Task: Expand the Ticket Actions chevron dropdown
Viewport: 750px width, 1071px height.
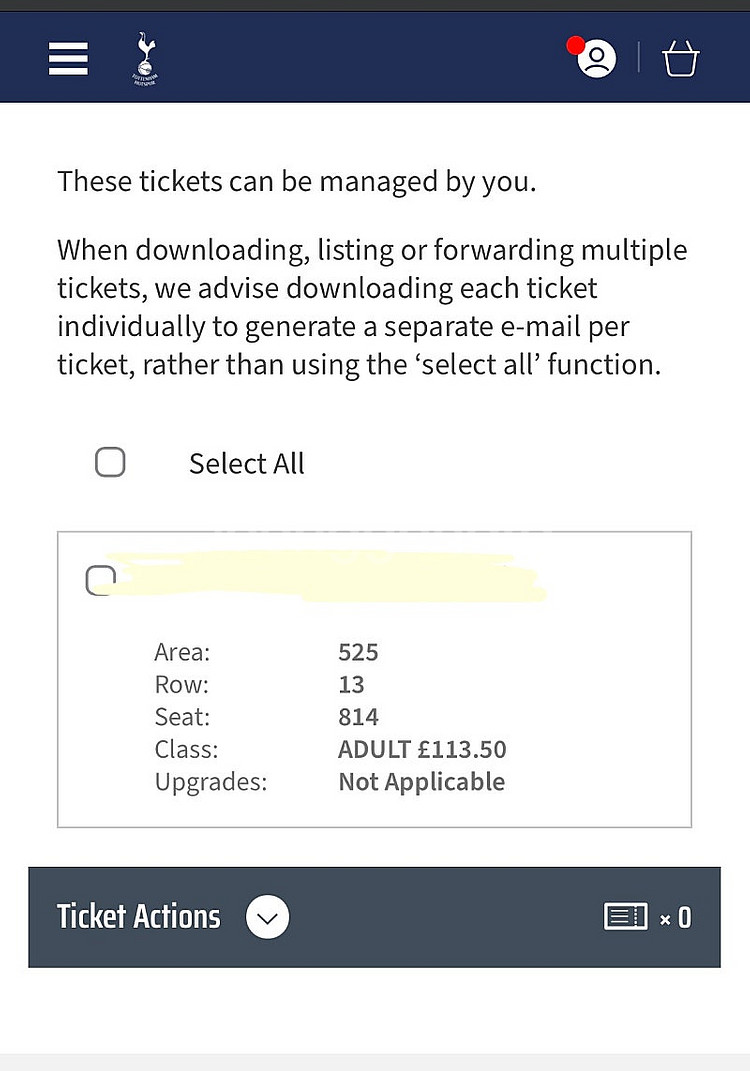Action: tap(268, 917)
